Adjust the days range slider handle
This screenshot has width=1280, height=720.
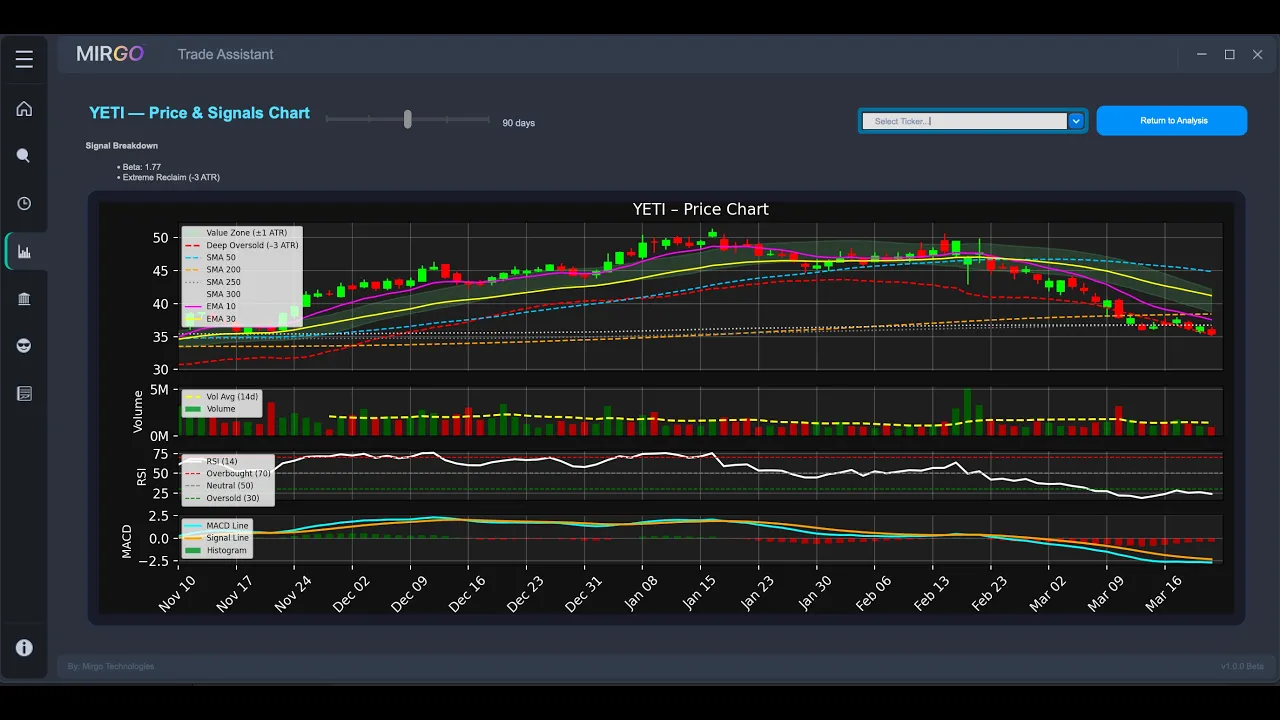408,119
